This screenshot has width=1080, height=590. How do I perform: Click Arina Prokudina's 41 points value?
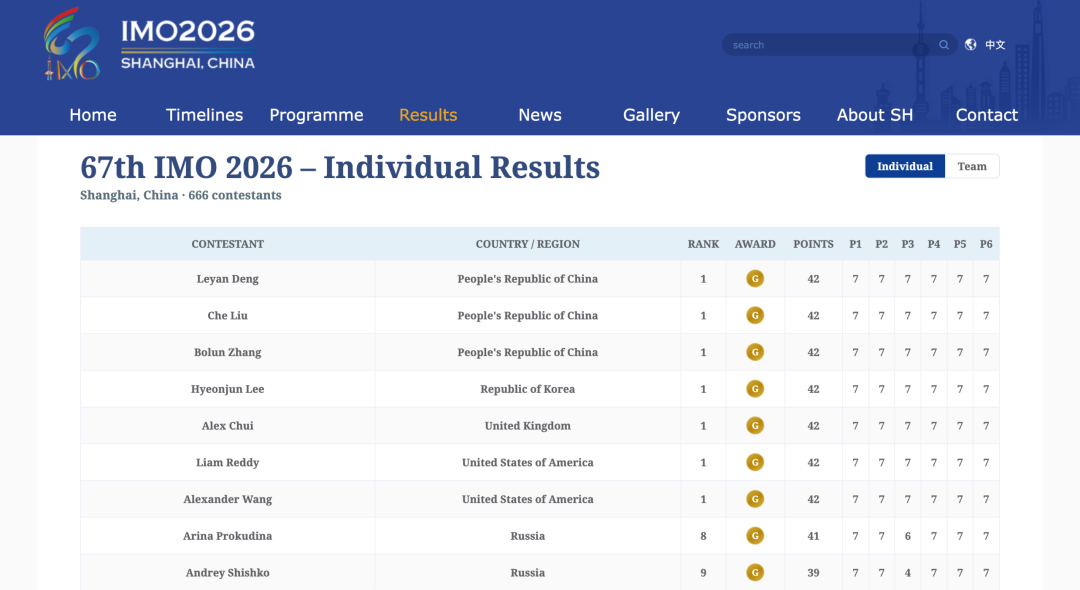813,536
